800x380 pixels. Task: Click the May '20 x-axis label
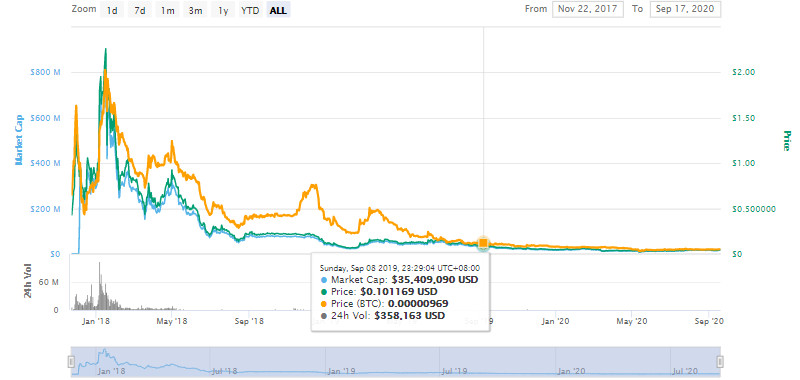pyautogui.click(x=632, y=321)
